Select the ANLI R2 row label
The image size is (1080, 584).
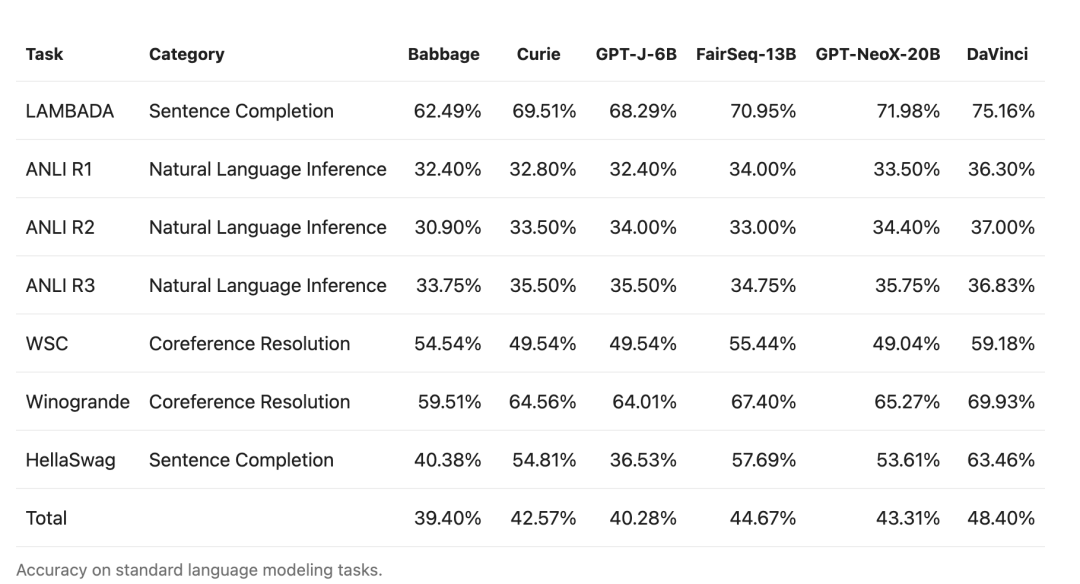(x=60, y=227)
